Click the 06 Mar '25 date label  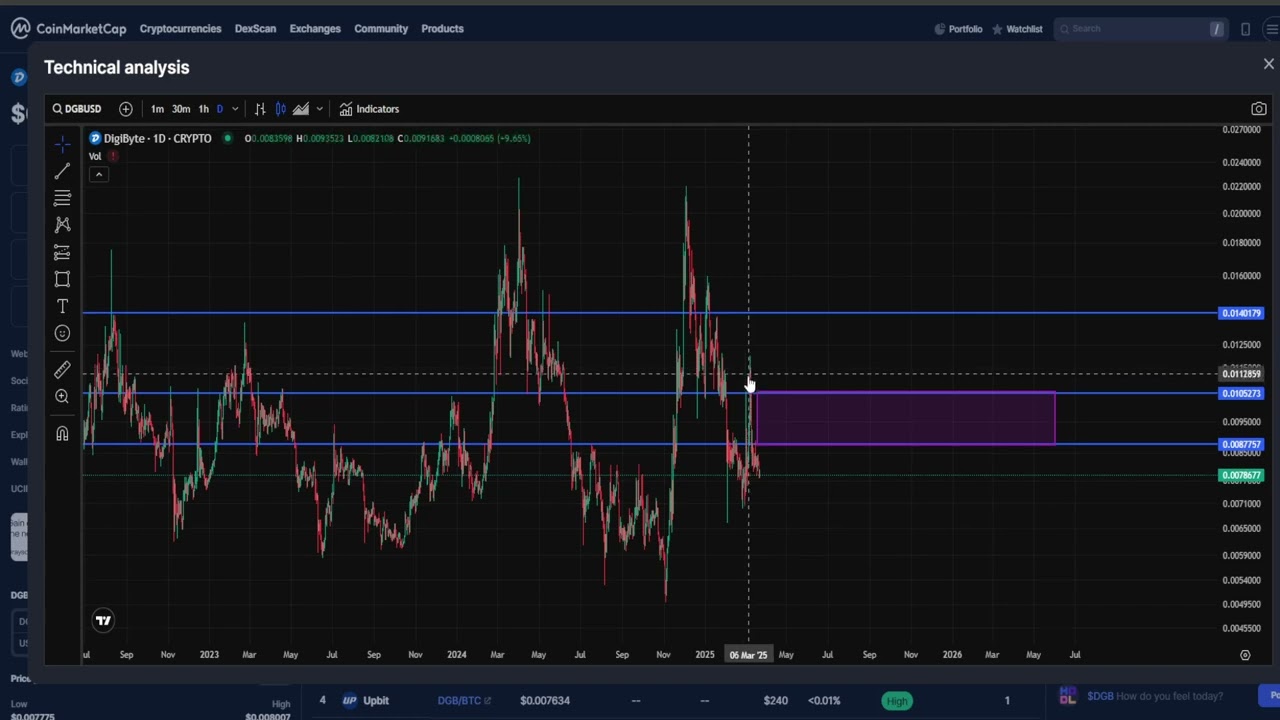(x=748, y=655)
